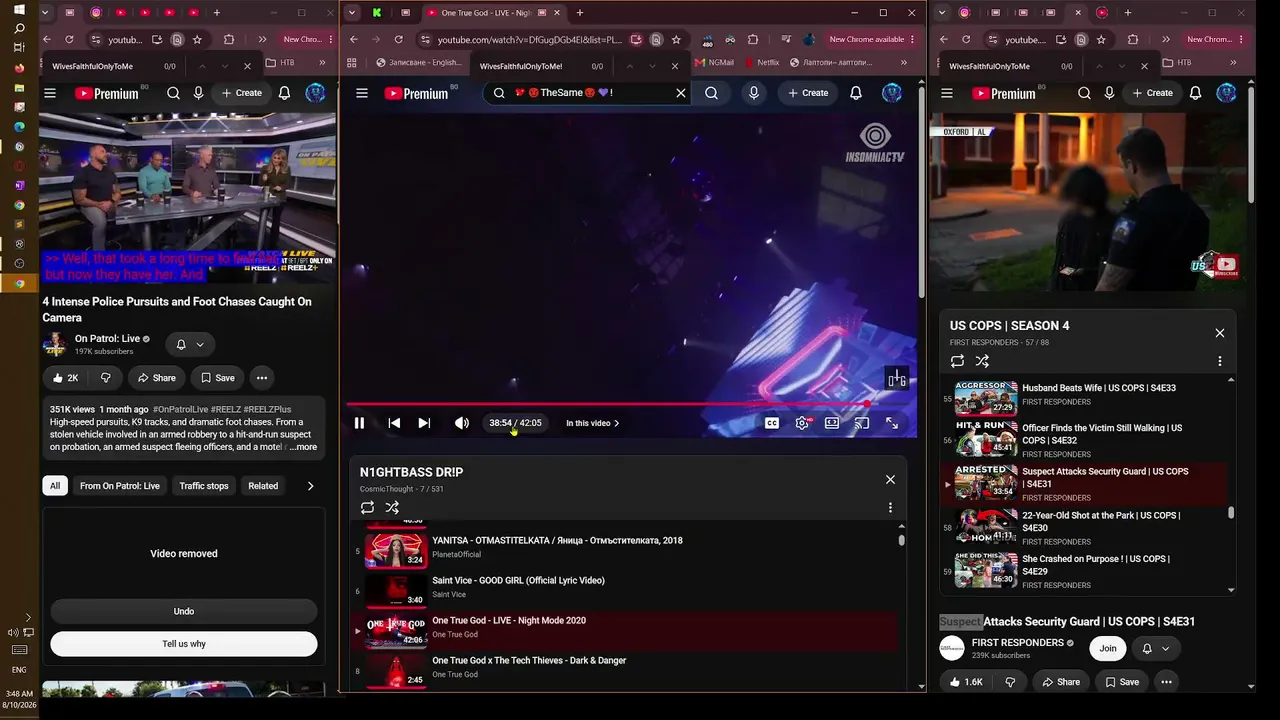Share the On Patrol: Live video

coord(156,378)
